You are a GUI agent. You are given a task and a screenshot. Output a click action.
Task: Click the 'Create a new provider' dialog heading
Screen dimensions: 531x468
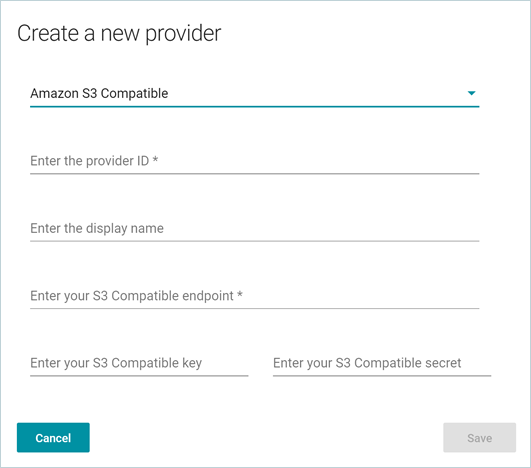click(x=119, y=34)
